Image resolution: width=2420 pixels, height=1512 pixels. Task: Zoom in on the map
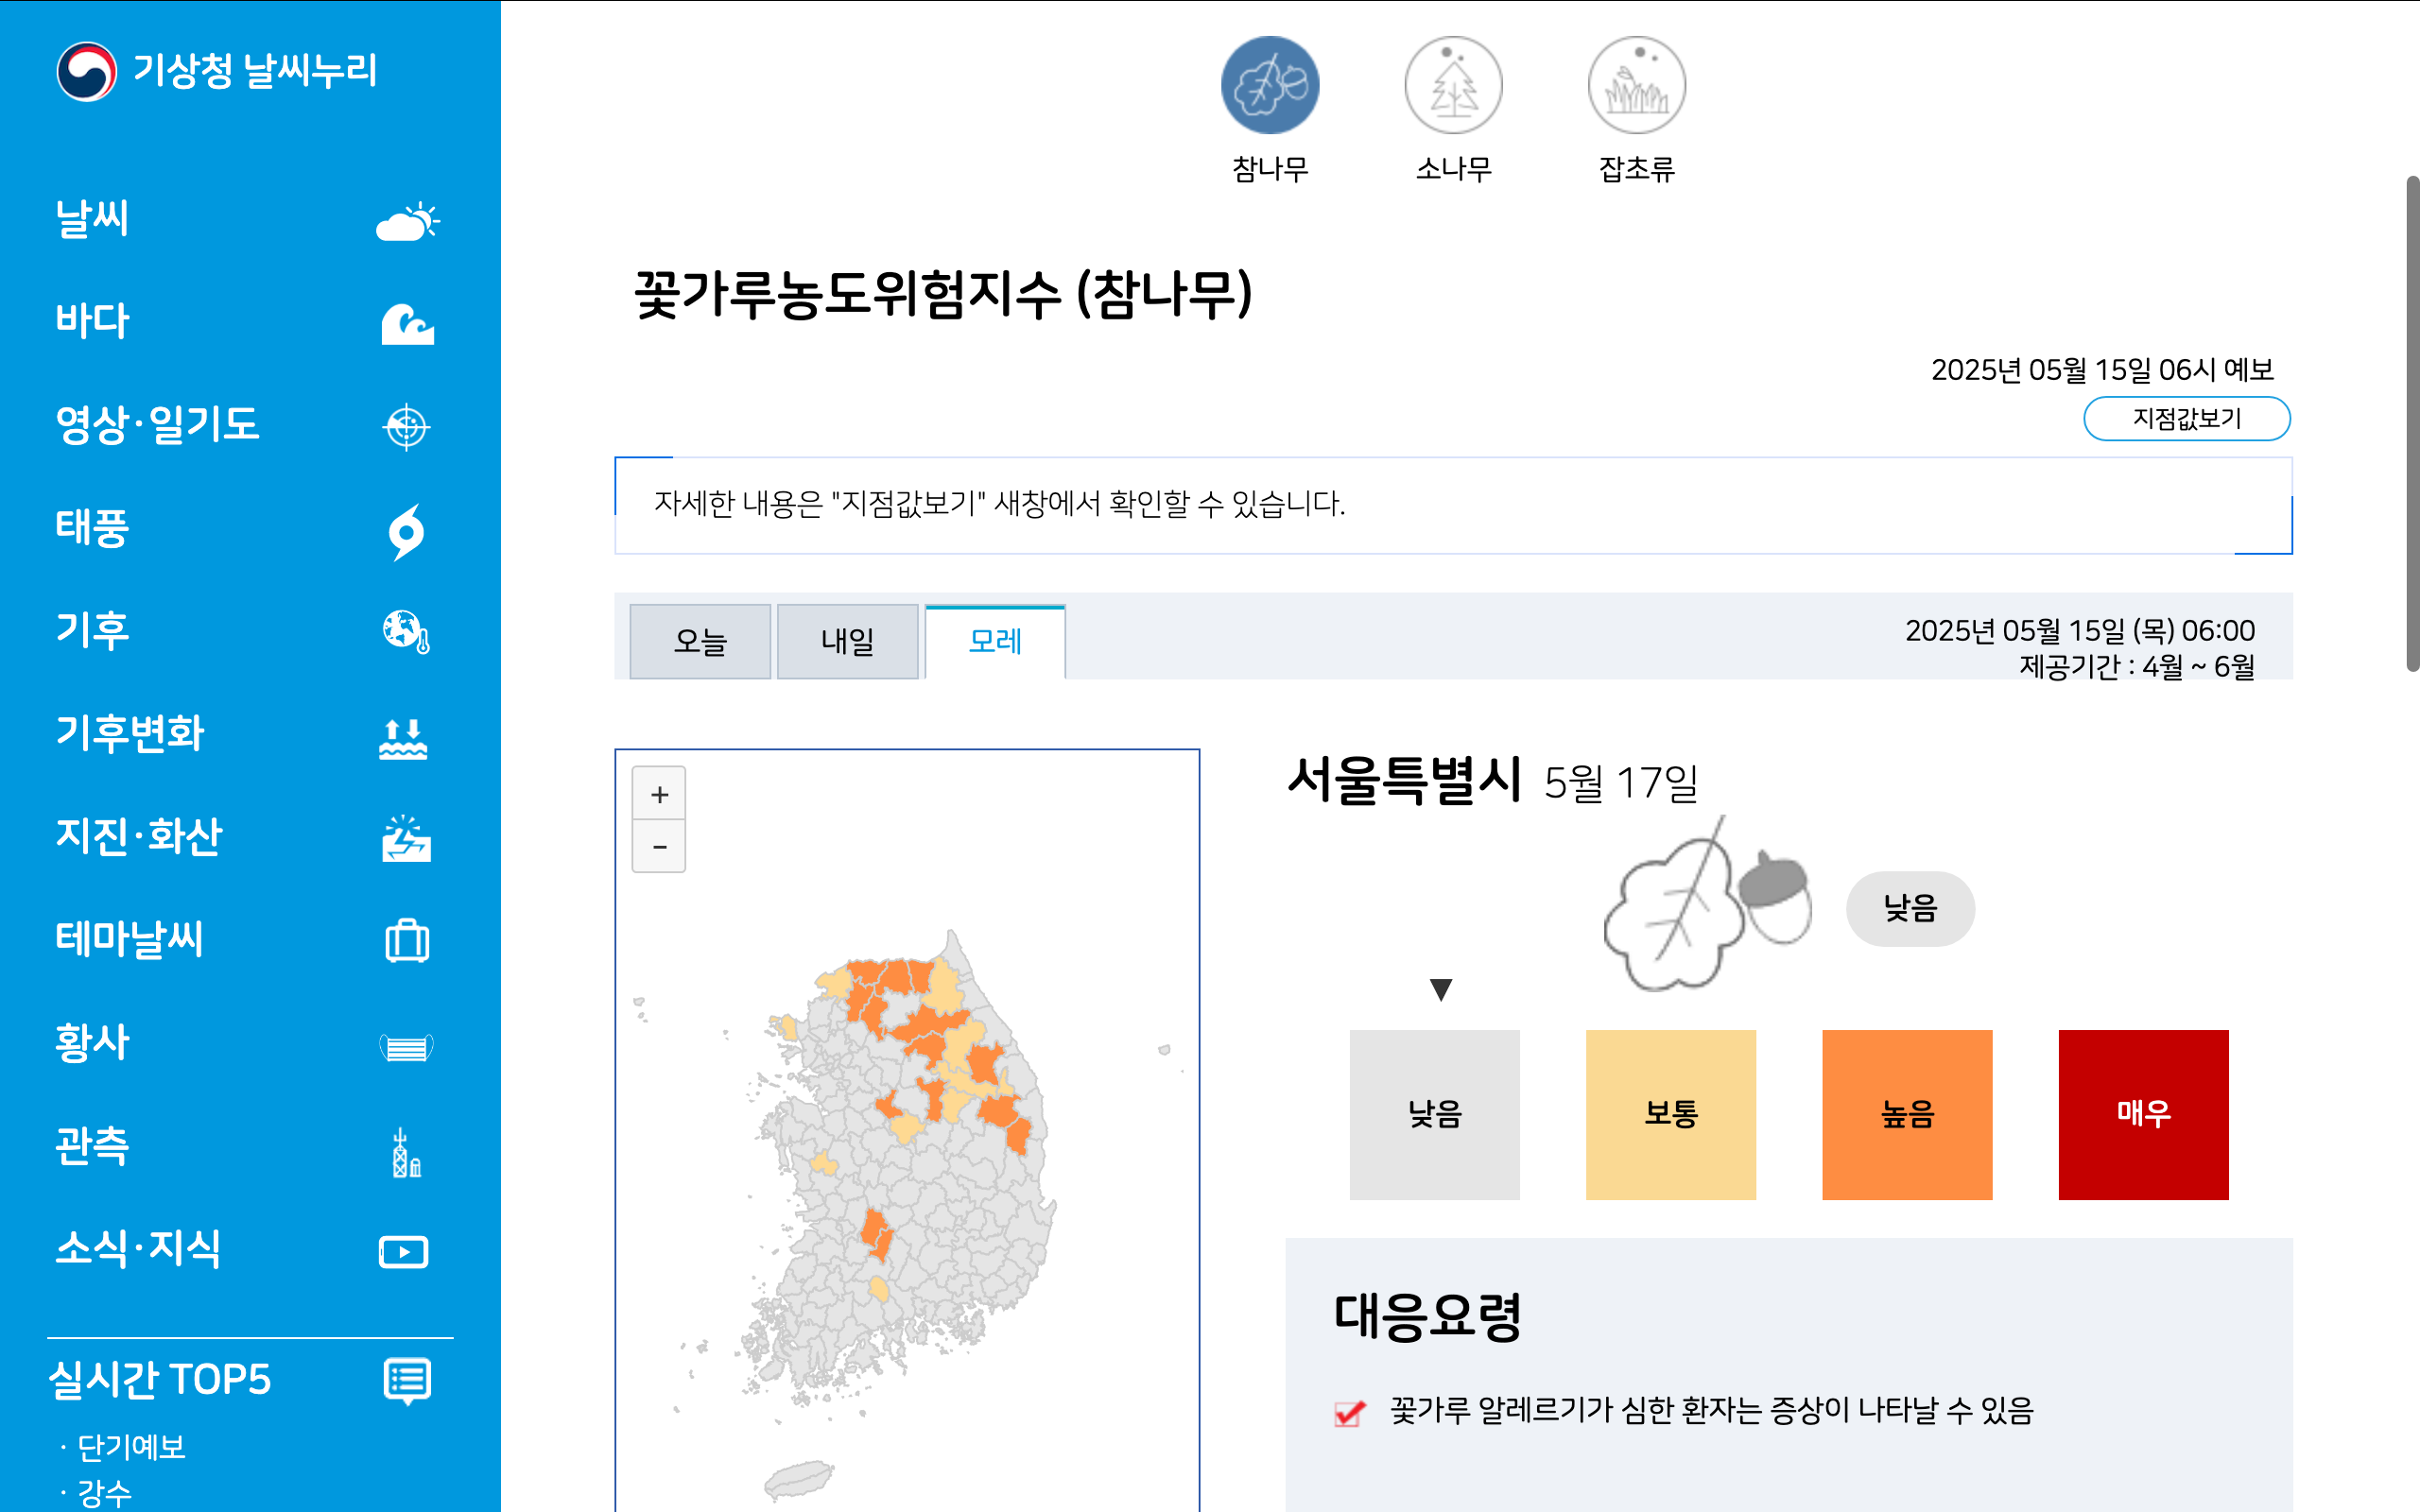tap(659, 795)
